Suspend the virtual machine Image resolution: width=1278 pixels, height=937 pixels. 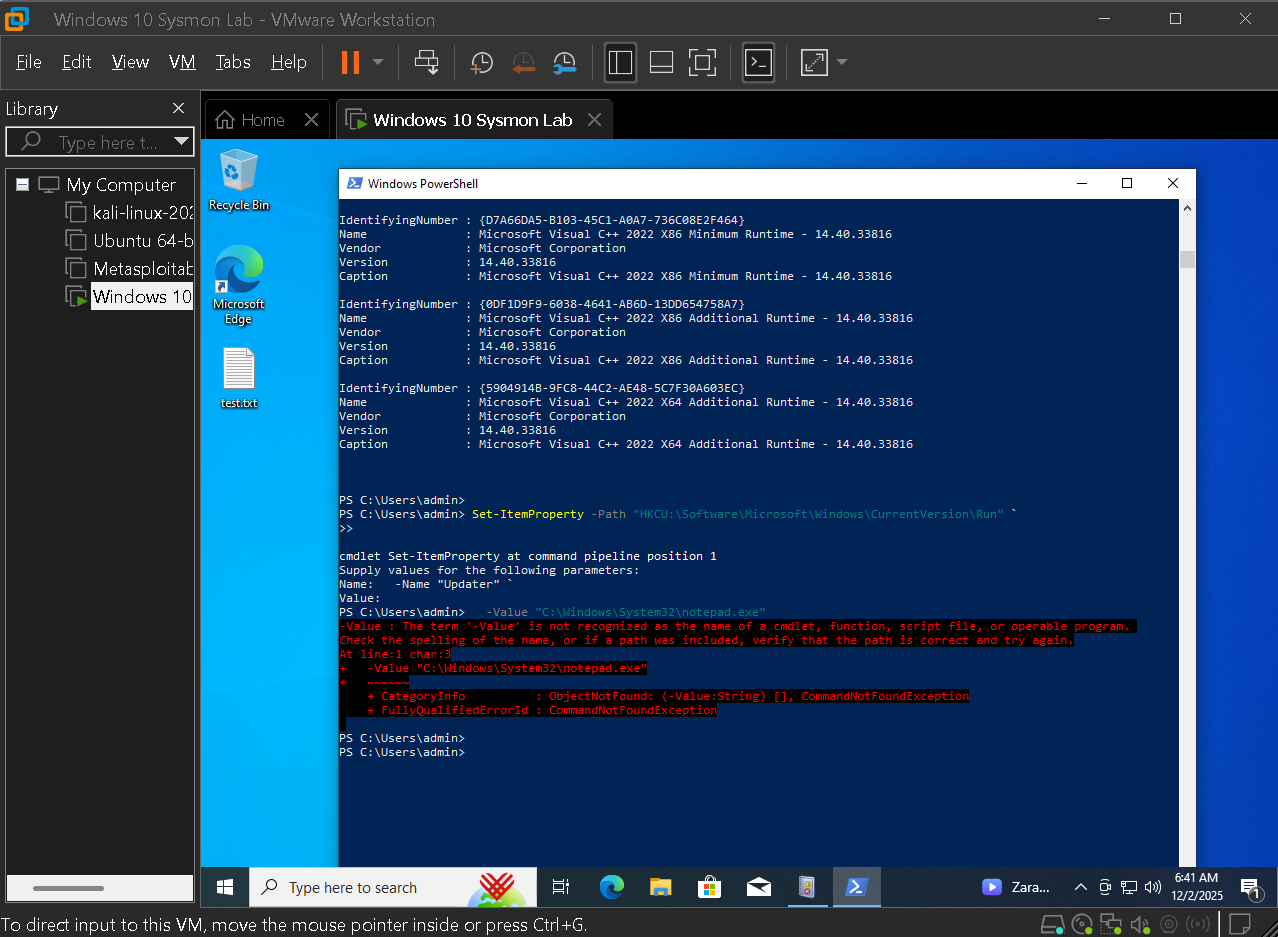[352, 62]
